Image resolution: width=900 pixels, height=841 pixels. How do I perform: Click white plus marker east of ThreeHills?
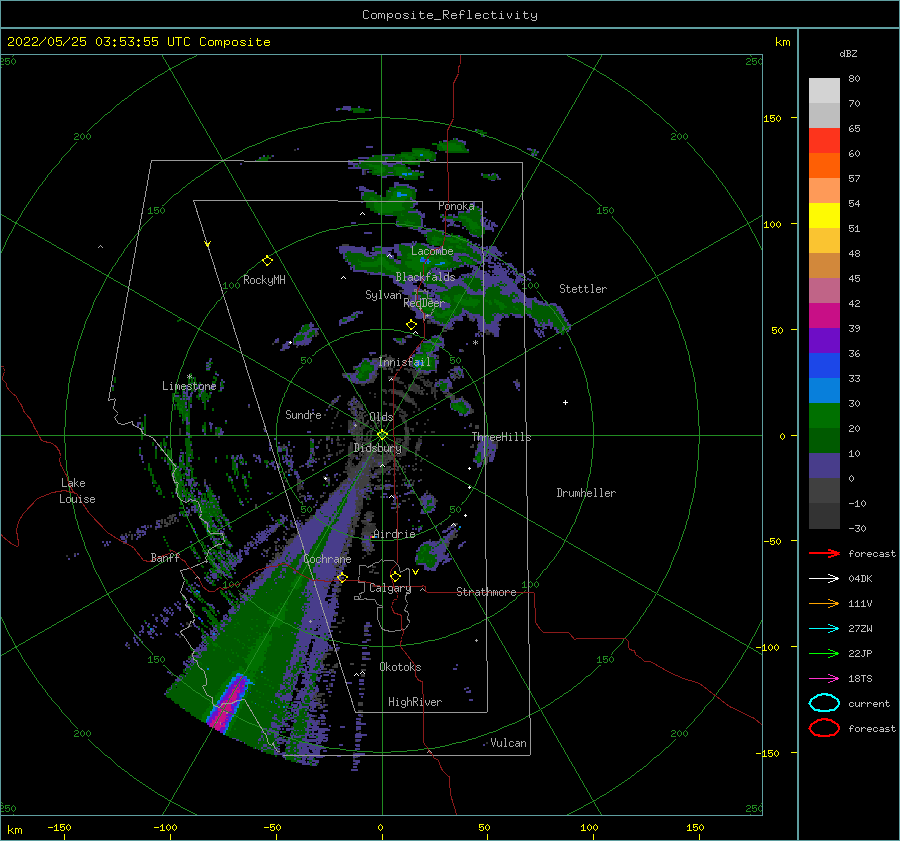coord(565,402)
